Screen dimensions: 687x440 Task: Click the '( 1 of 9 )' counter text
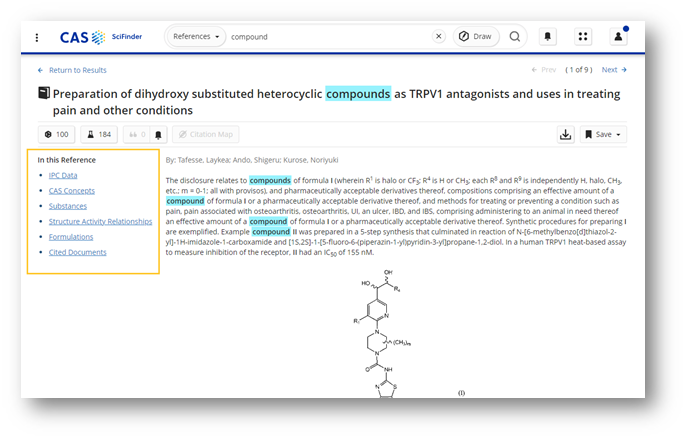[579, 70]
